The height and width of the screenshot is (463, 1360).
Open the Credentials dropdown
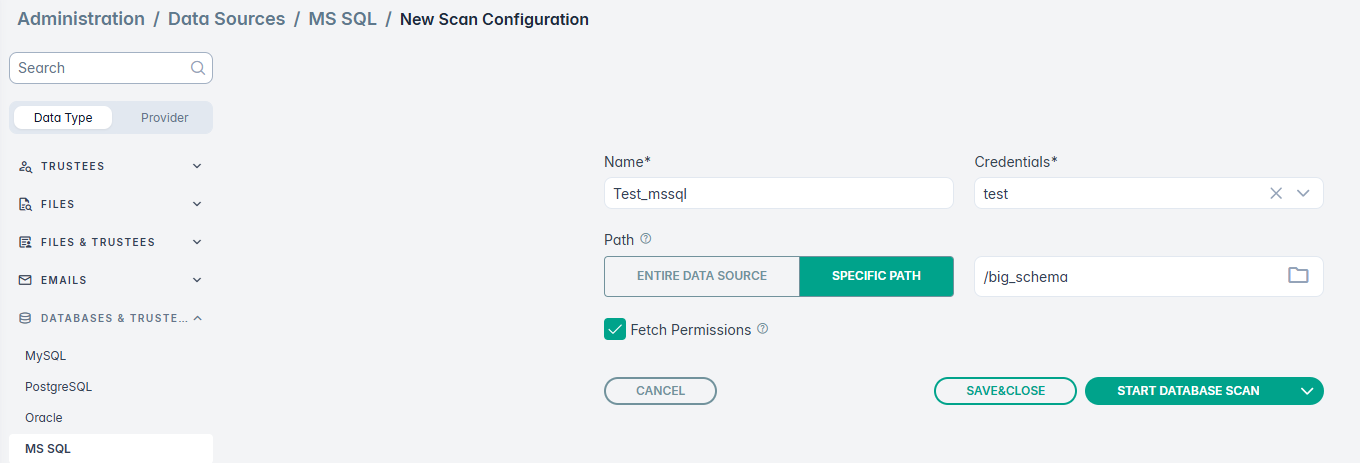tap(1303, 194)
